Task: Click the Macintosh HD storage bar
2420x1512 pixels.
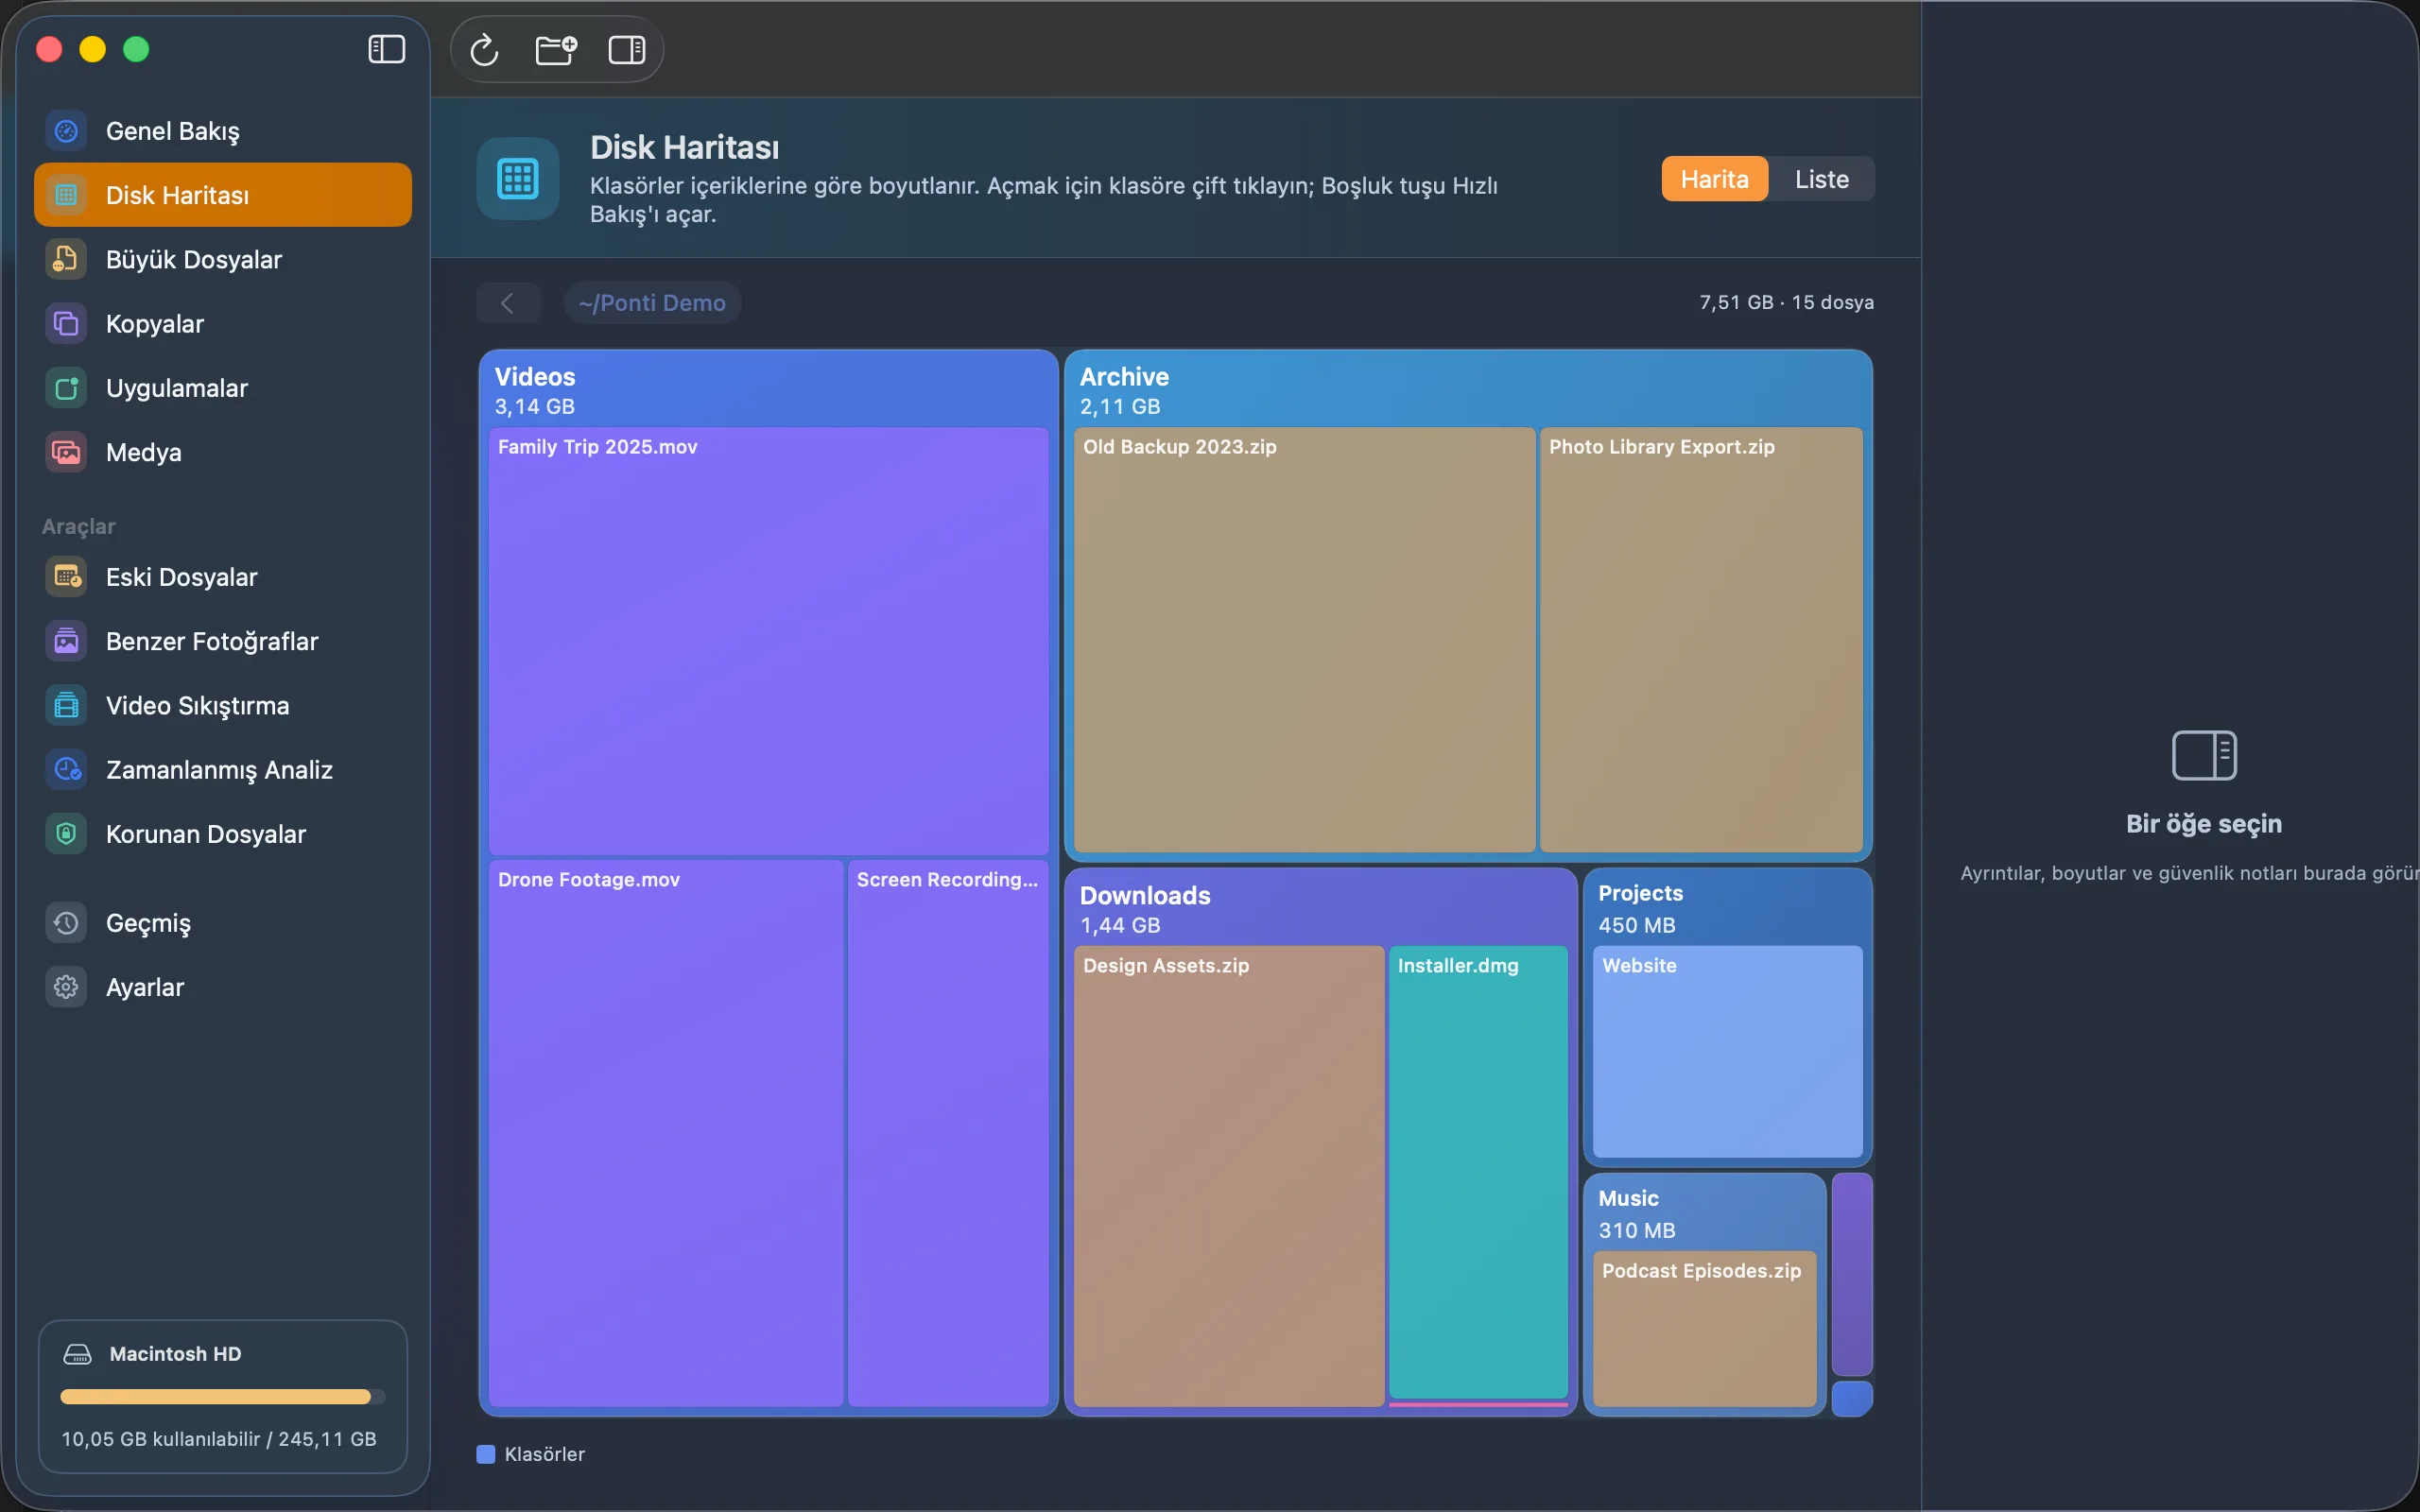Action: click(x=222, y=1397)
